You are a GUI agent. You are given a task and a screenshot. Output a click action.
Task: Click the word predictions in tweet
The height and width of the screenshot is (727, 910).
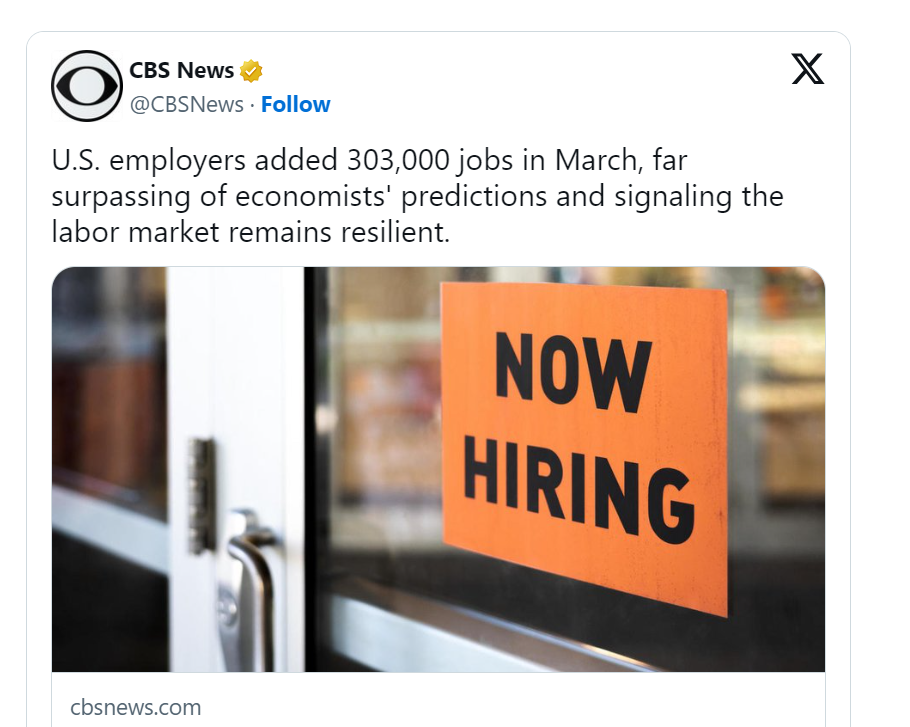click(x=474, y=197)
